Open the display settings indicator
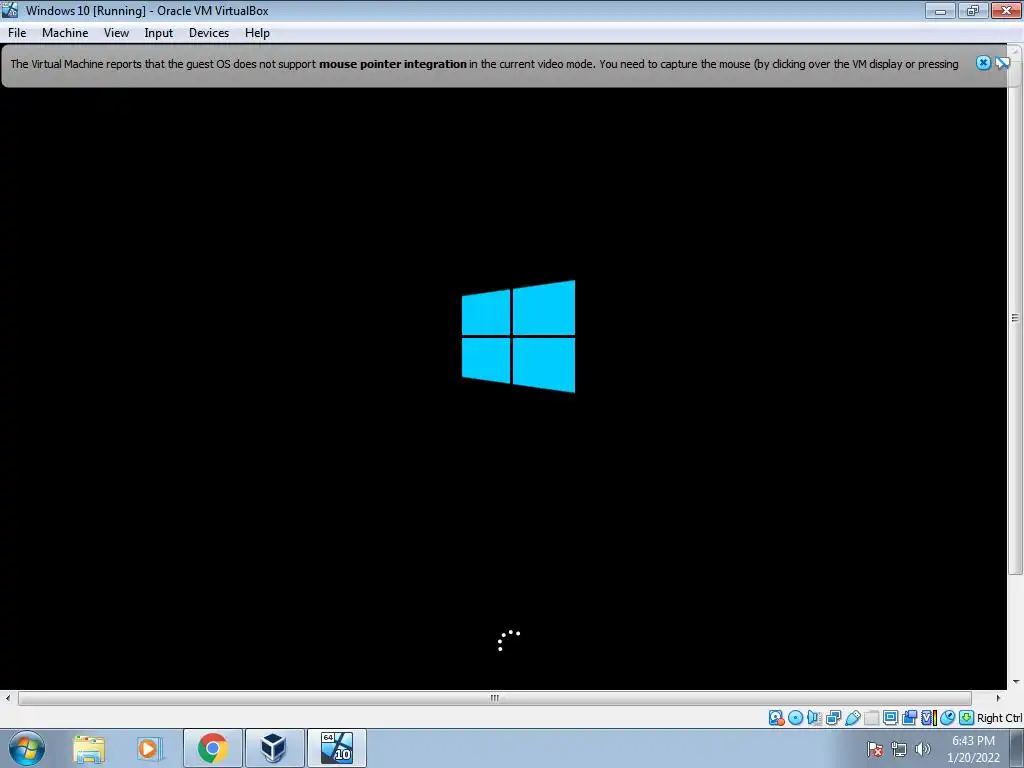This screenshot has height=768, width=1024. 890,718
